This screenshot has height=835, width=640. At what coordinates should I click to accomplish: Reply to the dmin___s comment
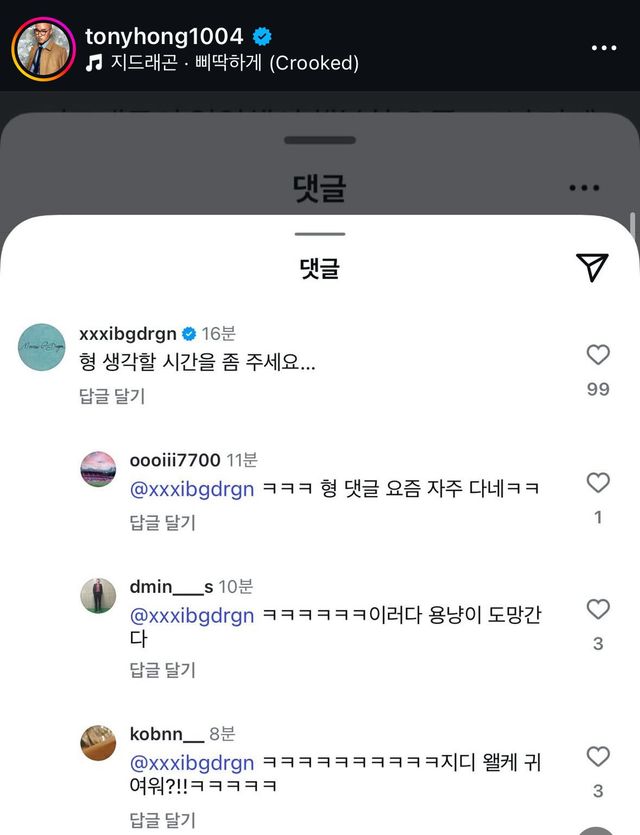163,670
